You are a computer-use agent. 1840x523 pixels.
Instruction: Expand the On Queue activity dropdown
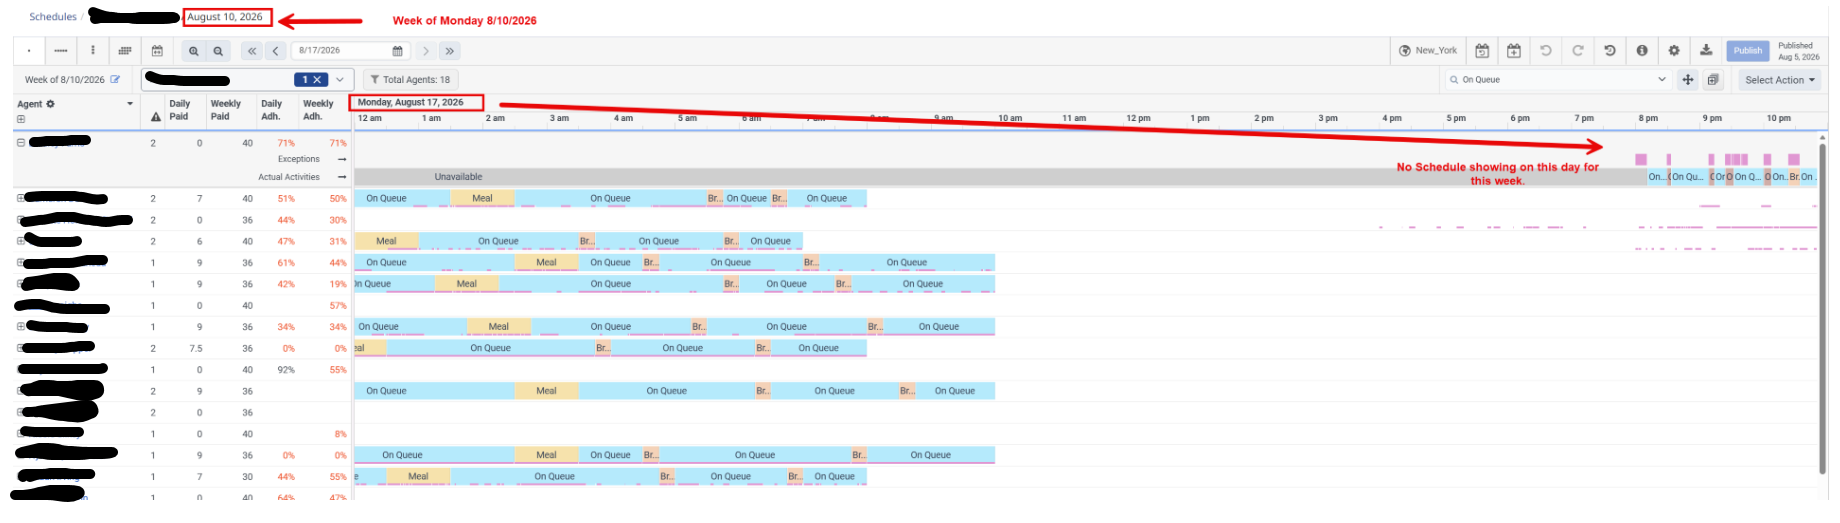click(1662, 80)
